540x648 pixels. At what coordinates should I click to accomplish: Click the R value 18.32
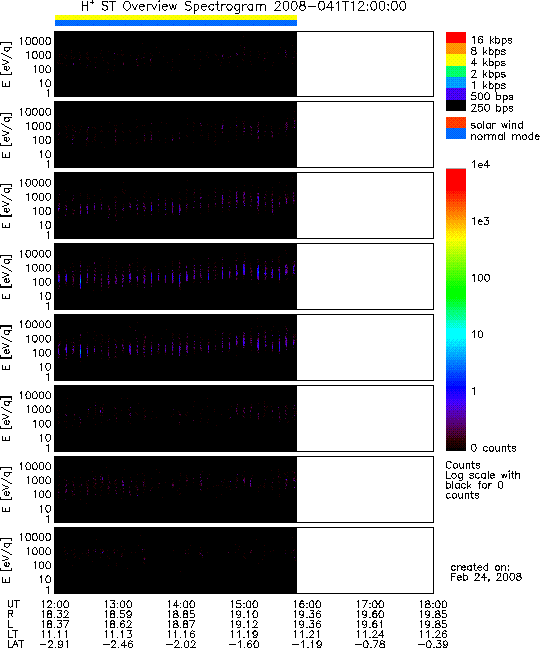(x=55, y=615)
